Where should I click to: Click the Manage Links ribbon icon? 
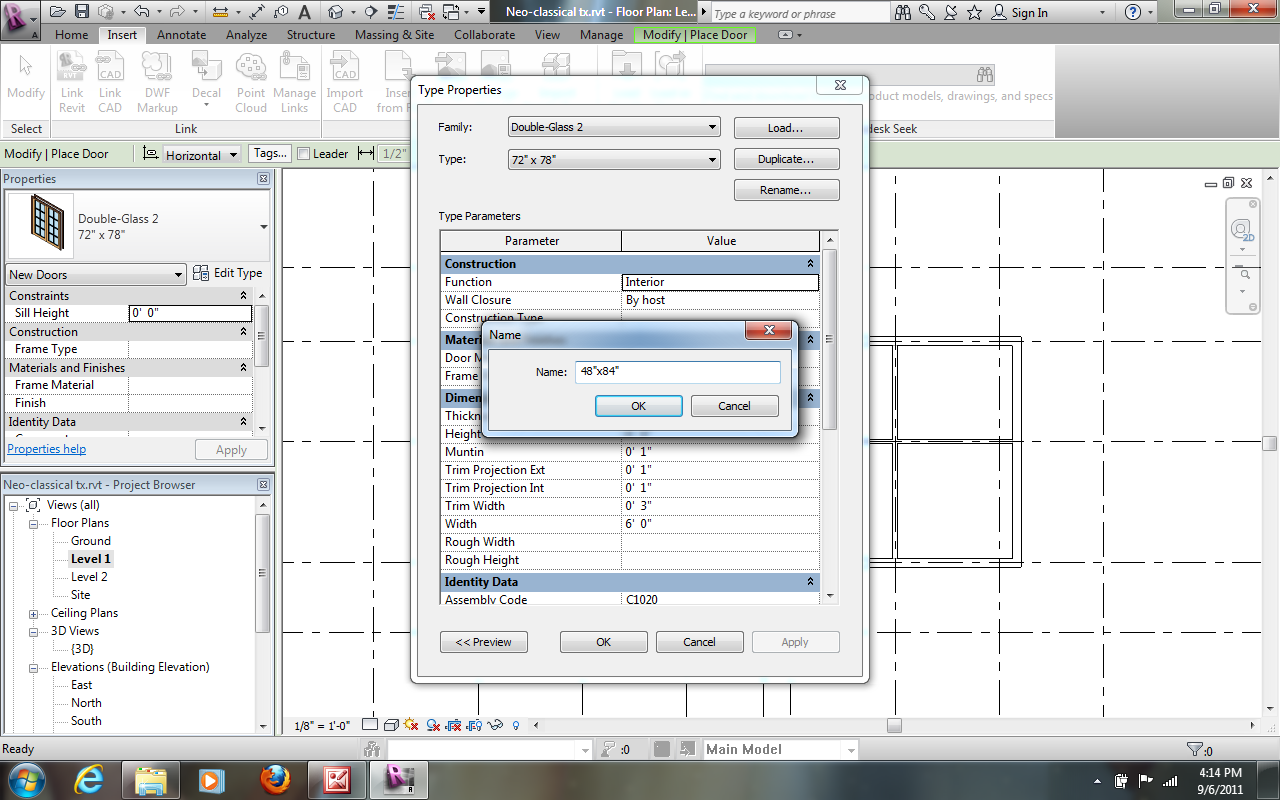295,83
